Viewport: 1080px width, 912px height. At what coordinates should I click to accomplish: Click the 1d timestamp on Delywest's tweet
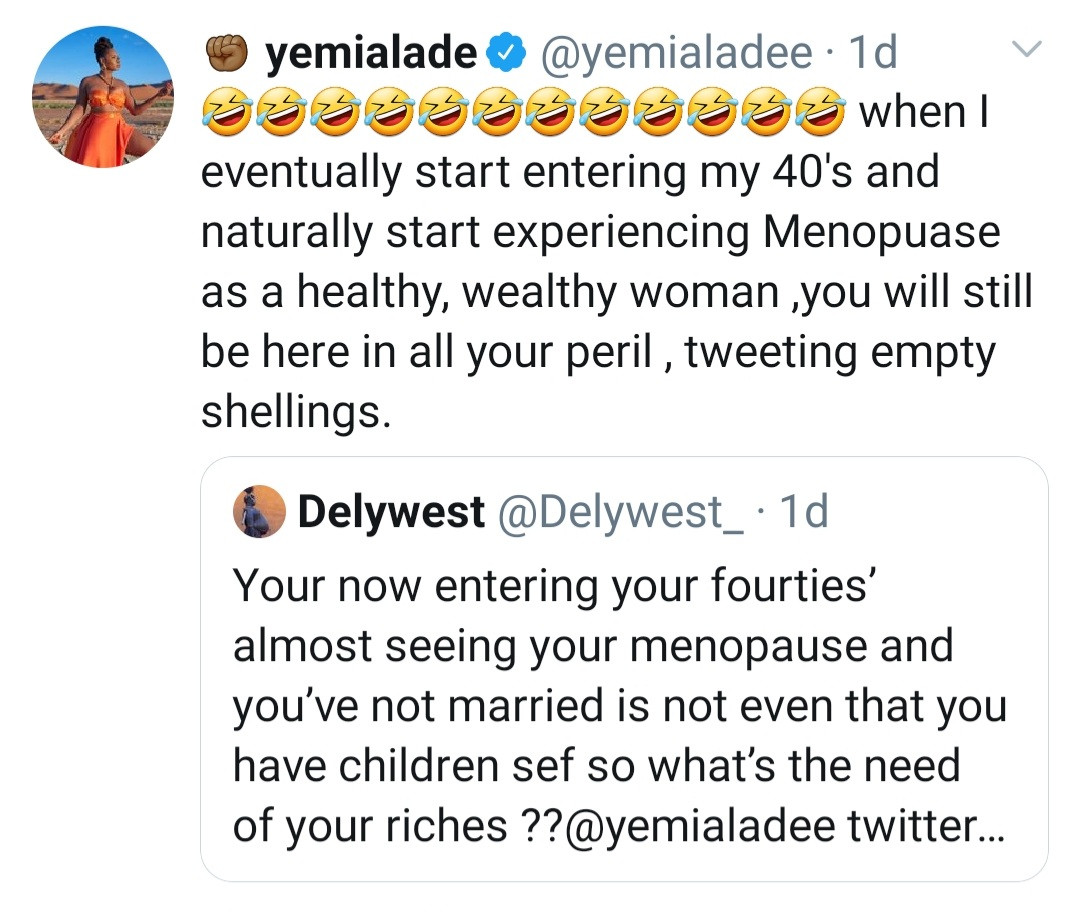point(803,512)
